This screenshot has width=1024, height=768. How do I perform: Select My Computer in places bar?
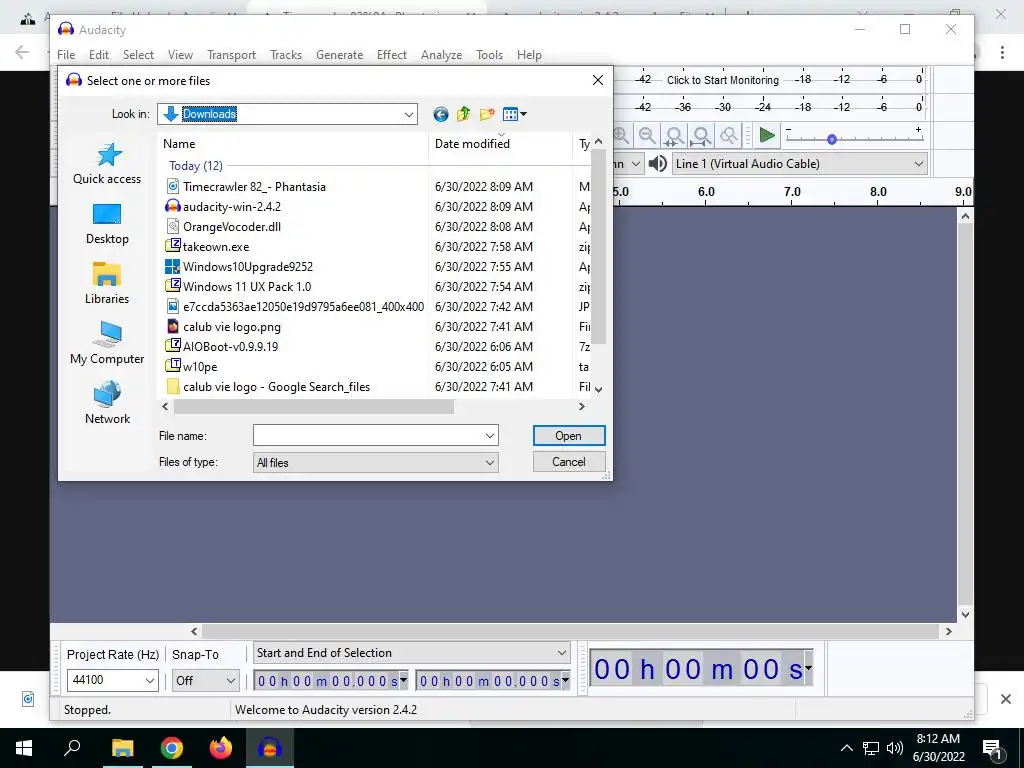(107, 344)
